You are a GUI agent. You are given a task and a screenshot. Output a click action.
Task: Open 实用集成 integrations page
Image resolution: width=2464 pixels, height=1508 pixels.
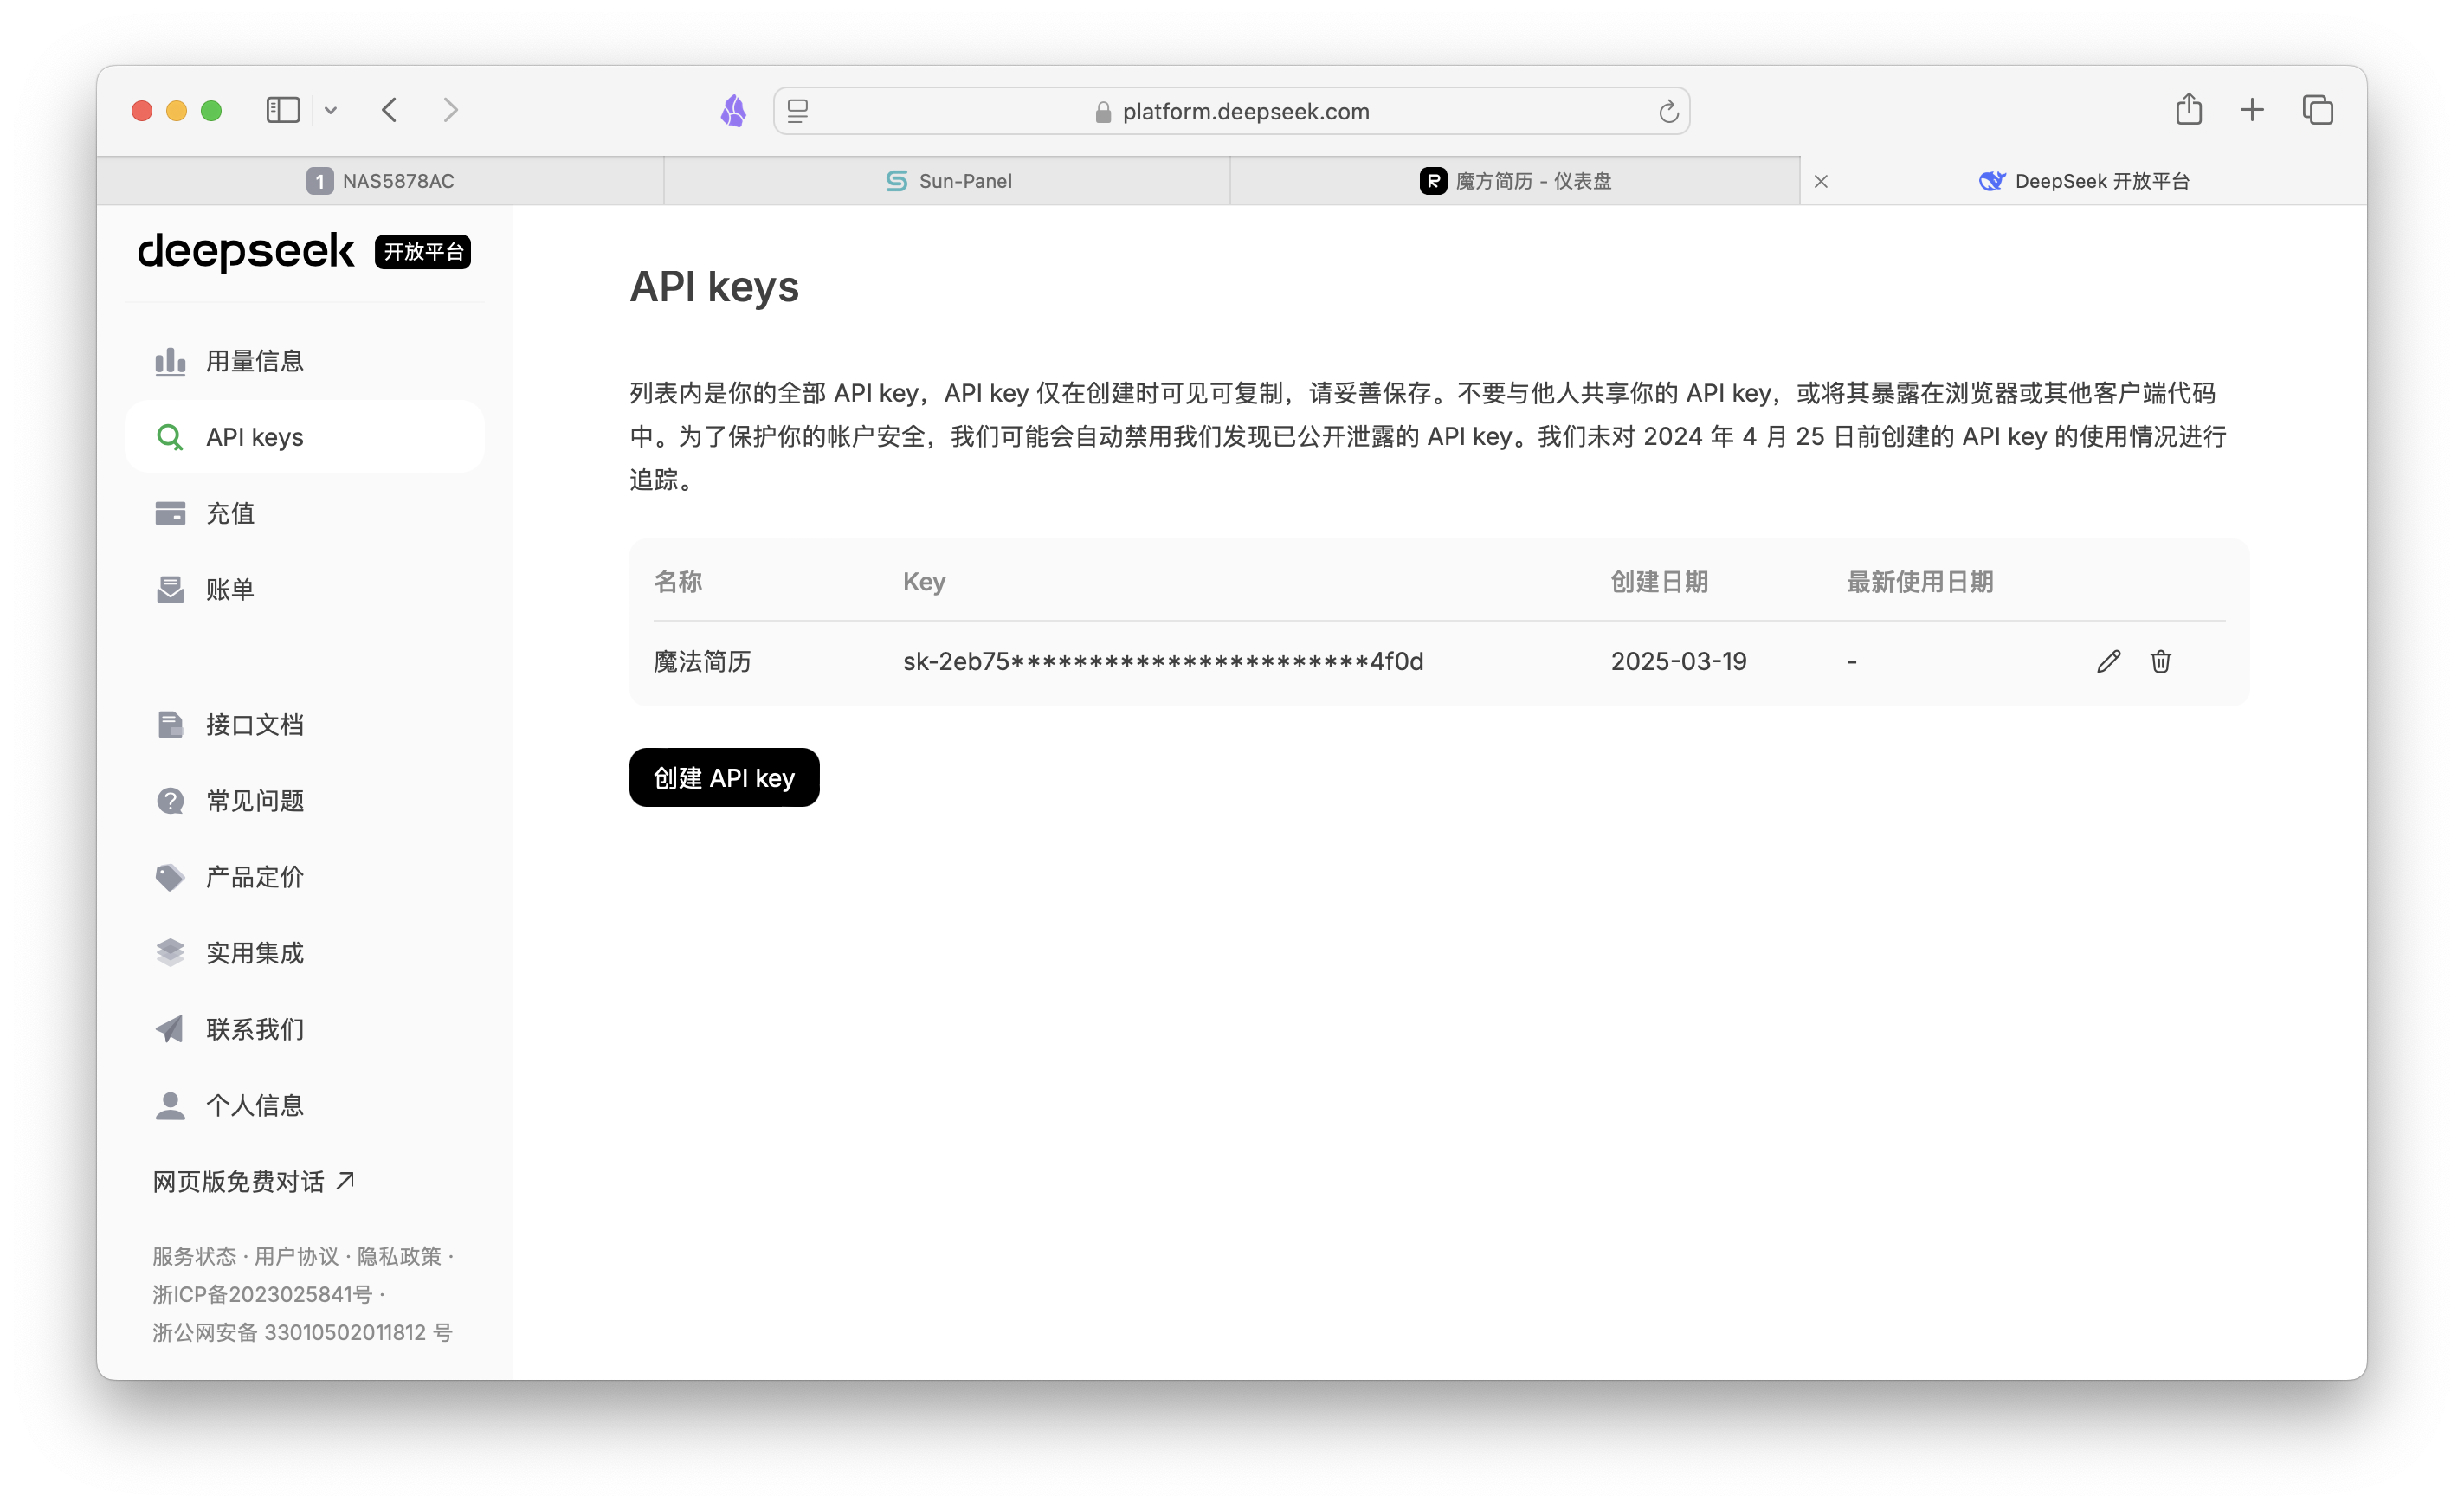304,953
